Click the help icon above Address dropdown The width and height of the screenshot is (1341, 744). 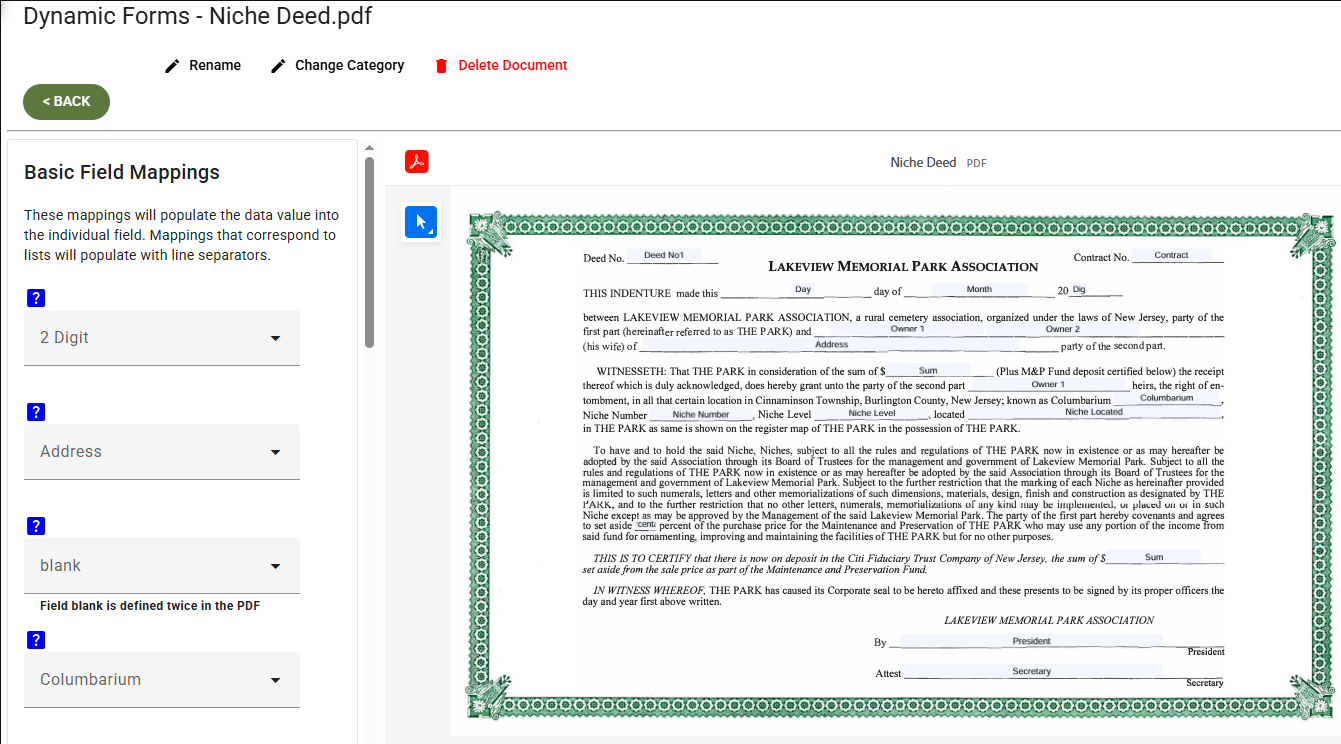[x=35, y=412]
